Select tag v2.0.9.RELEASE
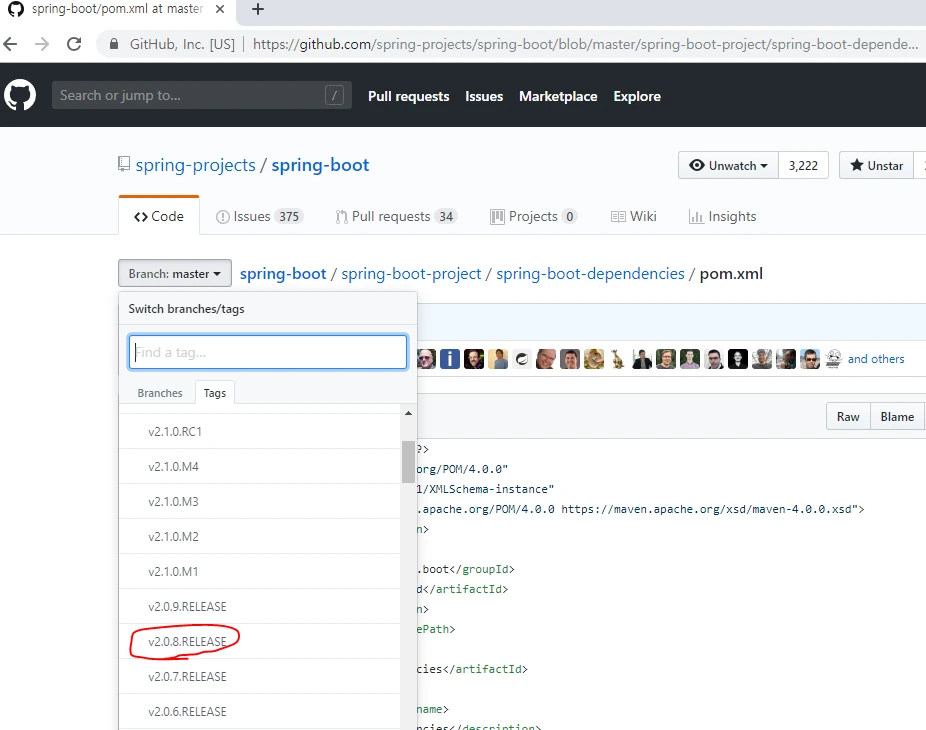The width and height of the screenshot is (926, 730). tap(260, 607)
